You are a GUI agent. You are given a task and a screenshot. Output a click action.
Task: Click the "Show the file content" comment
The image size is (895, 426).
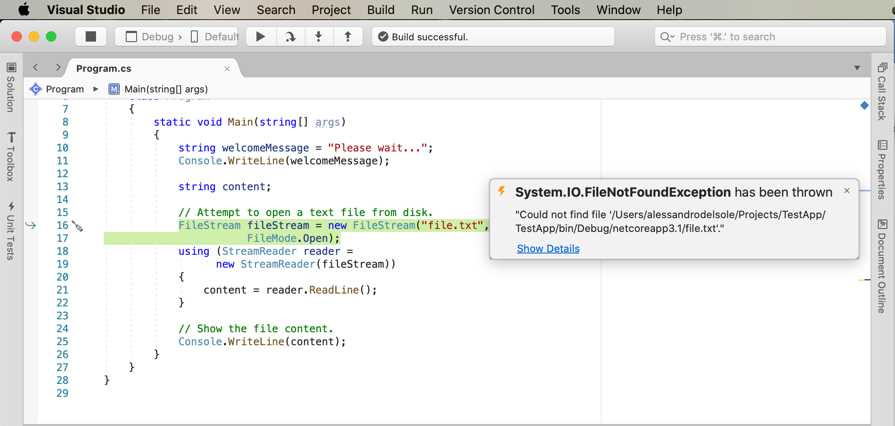point(256,328)
